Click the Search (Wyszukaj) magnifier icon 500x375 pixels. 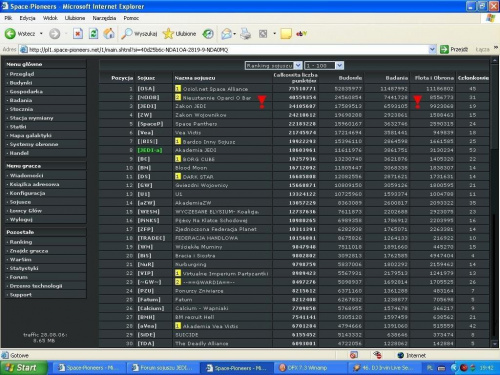click(127, 33)
